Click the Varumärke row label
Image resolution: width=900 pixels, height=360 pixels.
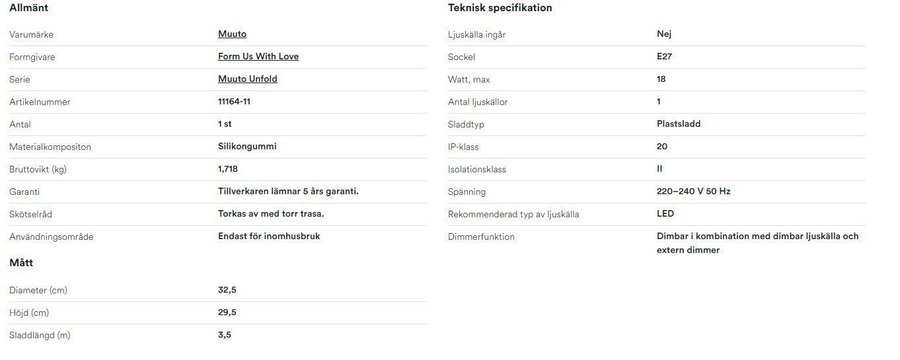click(31, 34)
